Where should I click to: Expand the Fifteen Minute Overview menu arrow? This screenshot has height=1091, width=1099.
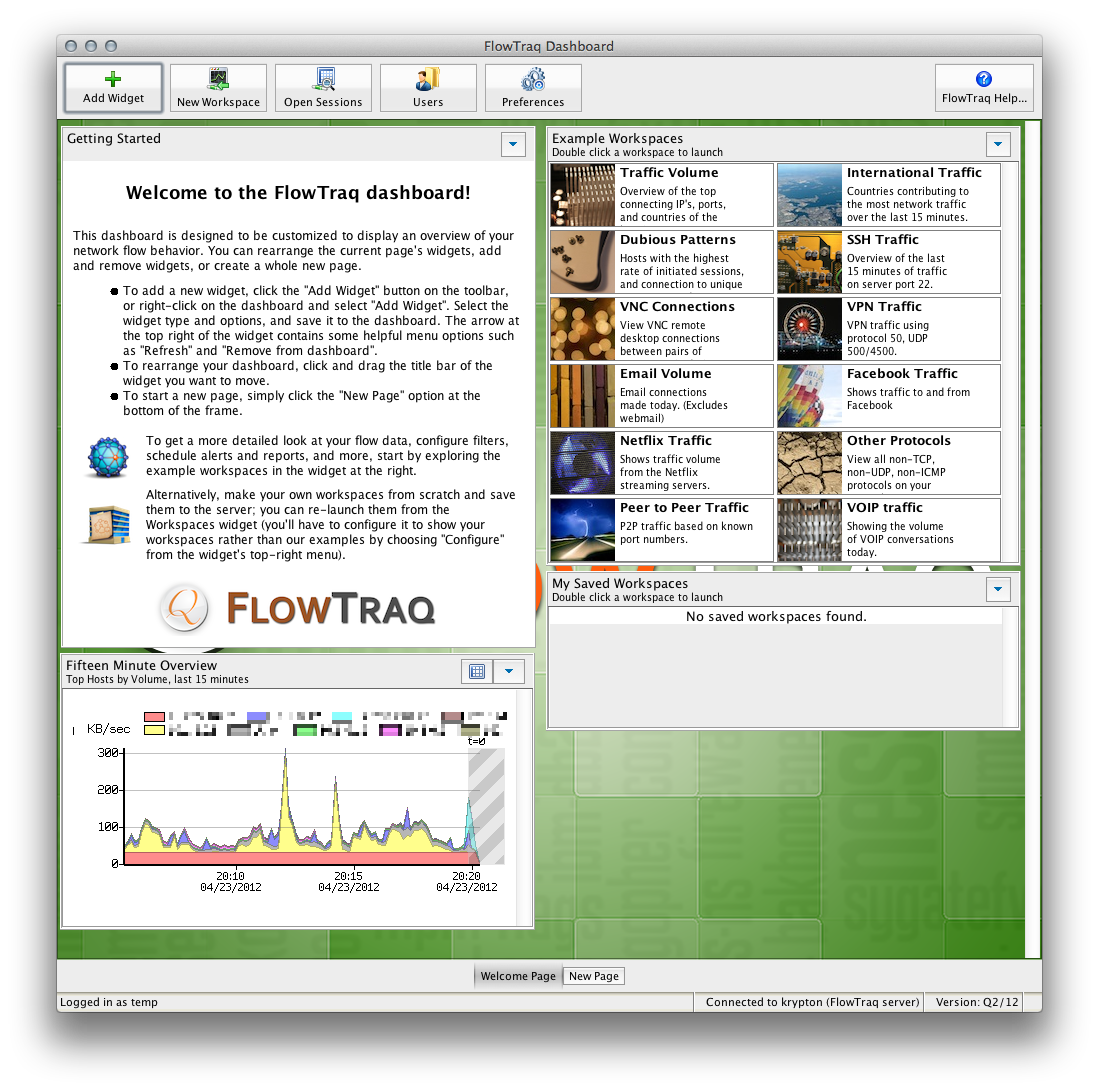(x=510, y=671)
